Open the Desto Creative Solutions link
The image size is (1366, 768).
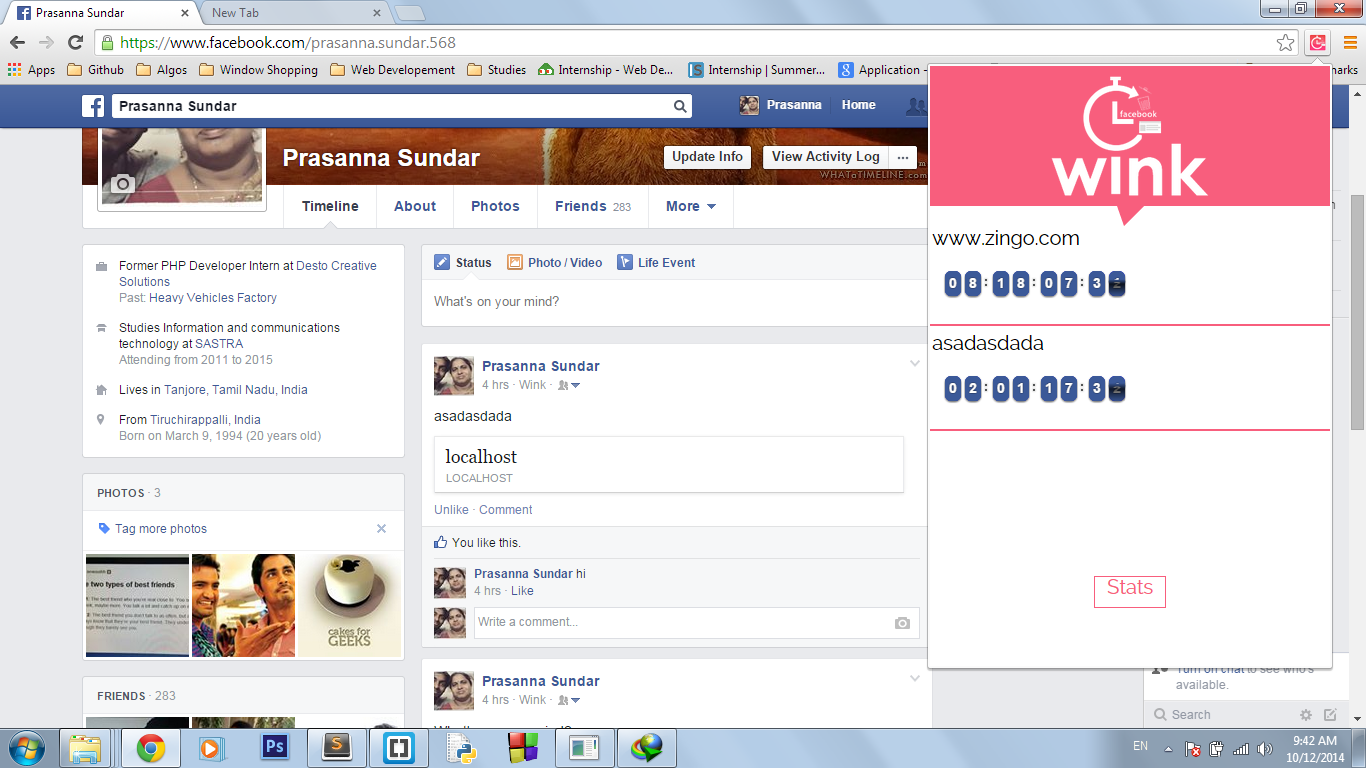coord(247,274)
